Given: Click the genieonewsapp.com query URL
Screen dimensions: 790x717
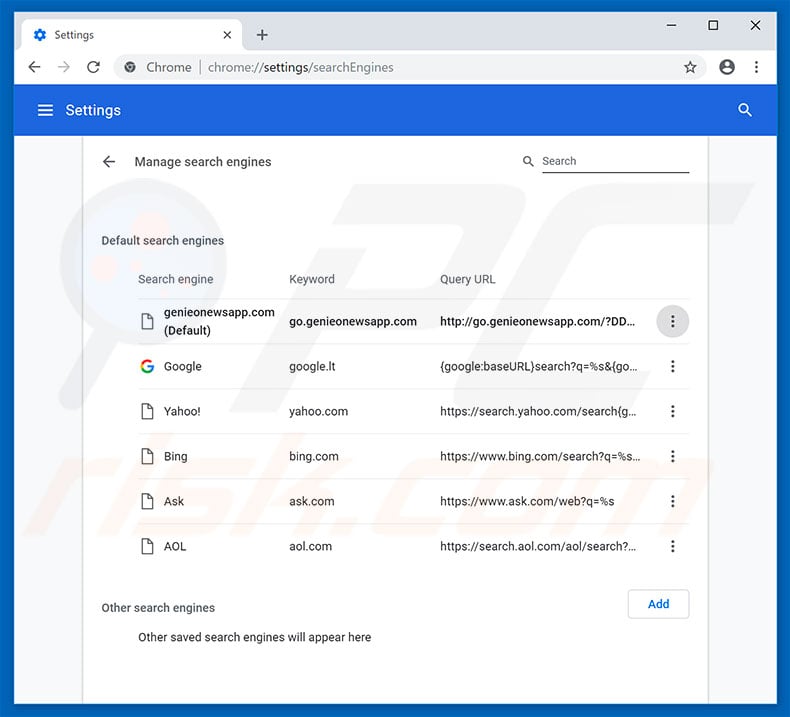Looking at the screenshot, I should 537,321.
